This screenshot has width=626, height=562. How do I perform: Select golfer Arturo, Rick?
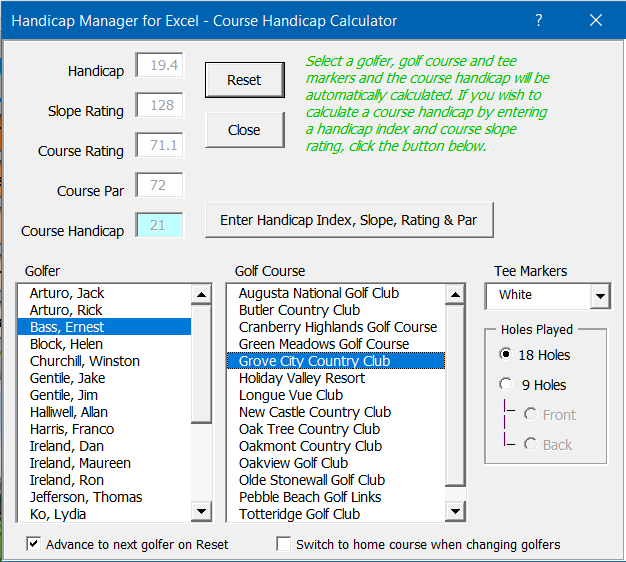coord(105,310)
